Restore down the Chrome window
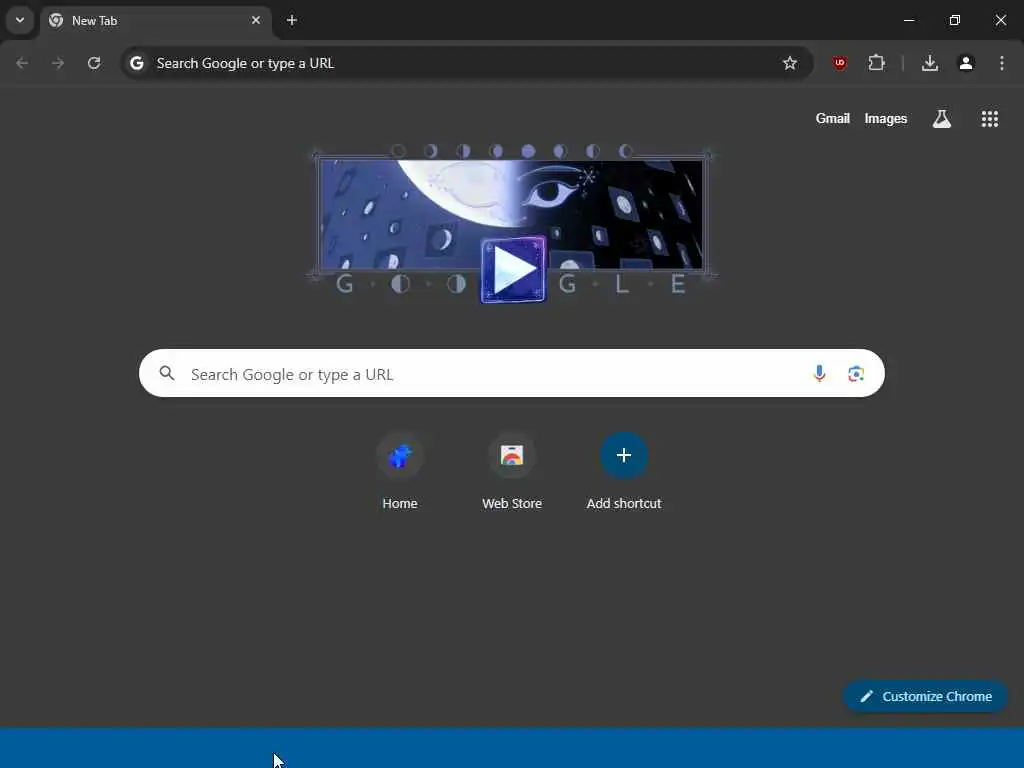Image resolution: width=1024 pixels, height=768 pixels. tap(955, 20)
